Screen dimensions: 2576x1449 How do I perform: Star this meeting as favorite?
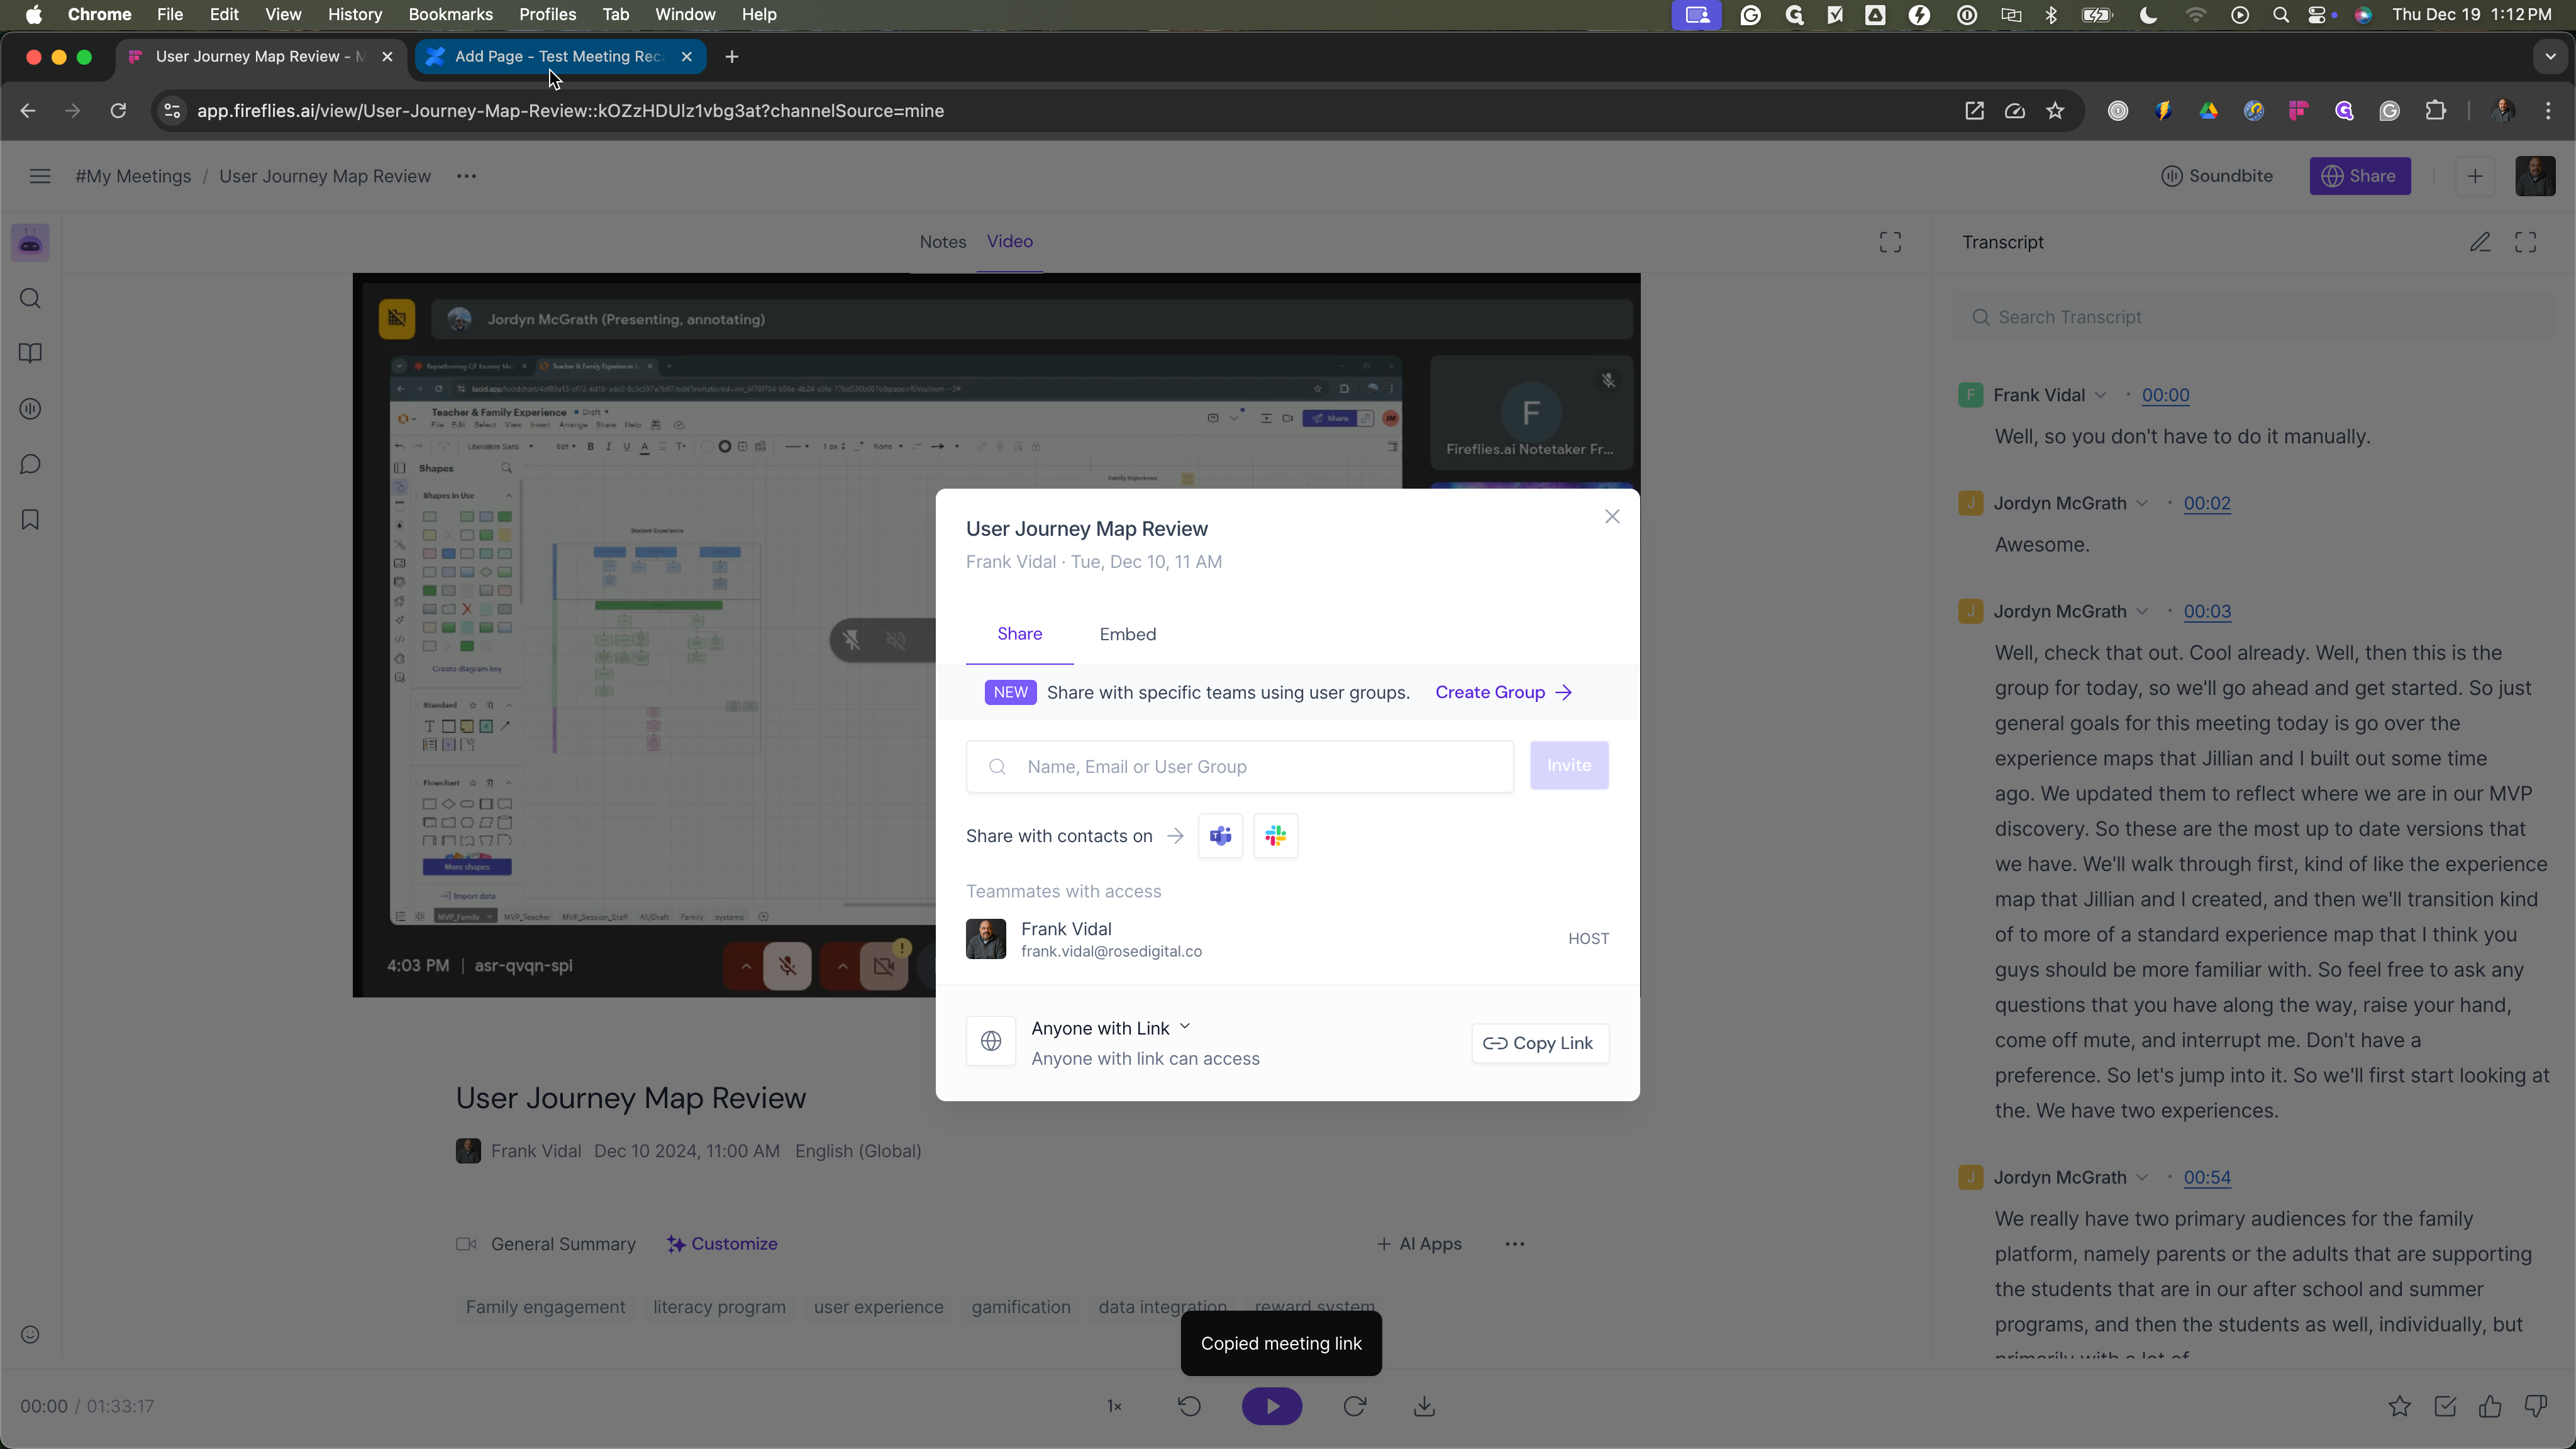2399,1407
